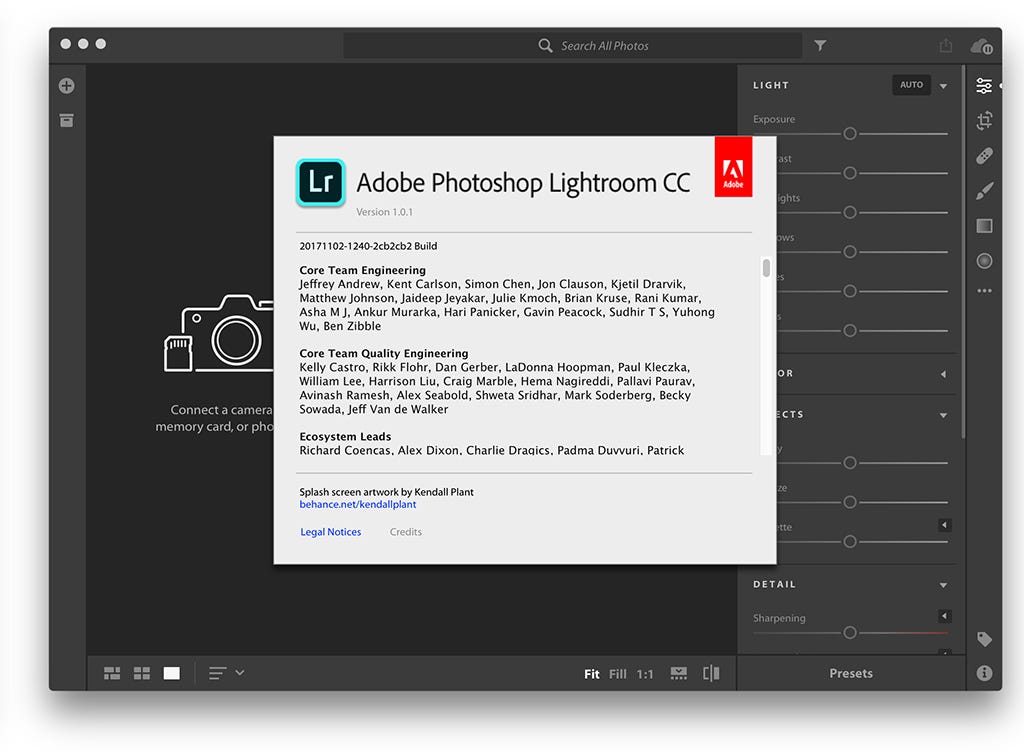Open cloud sync status icon
The image size is (1024, 752).
(x=981, y=46)
